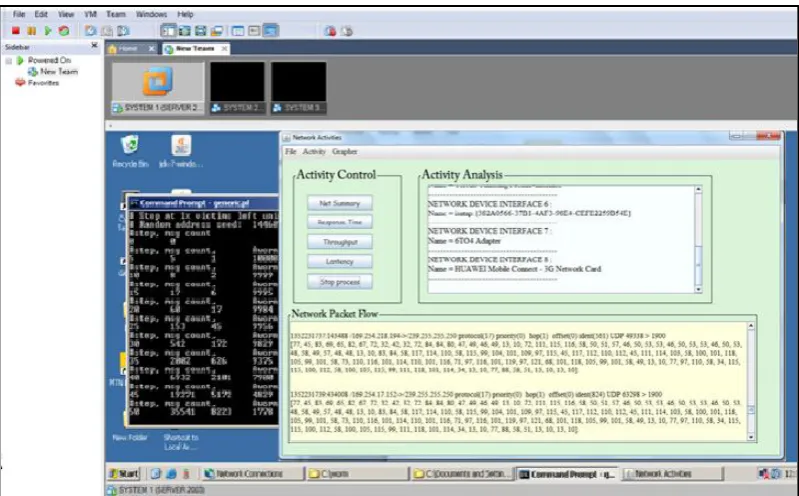Select Powered On in the sidebar
This screenshot has height=496, width=799.
(x=49, y=60)
